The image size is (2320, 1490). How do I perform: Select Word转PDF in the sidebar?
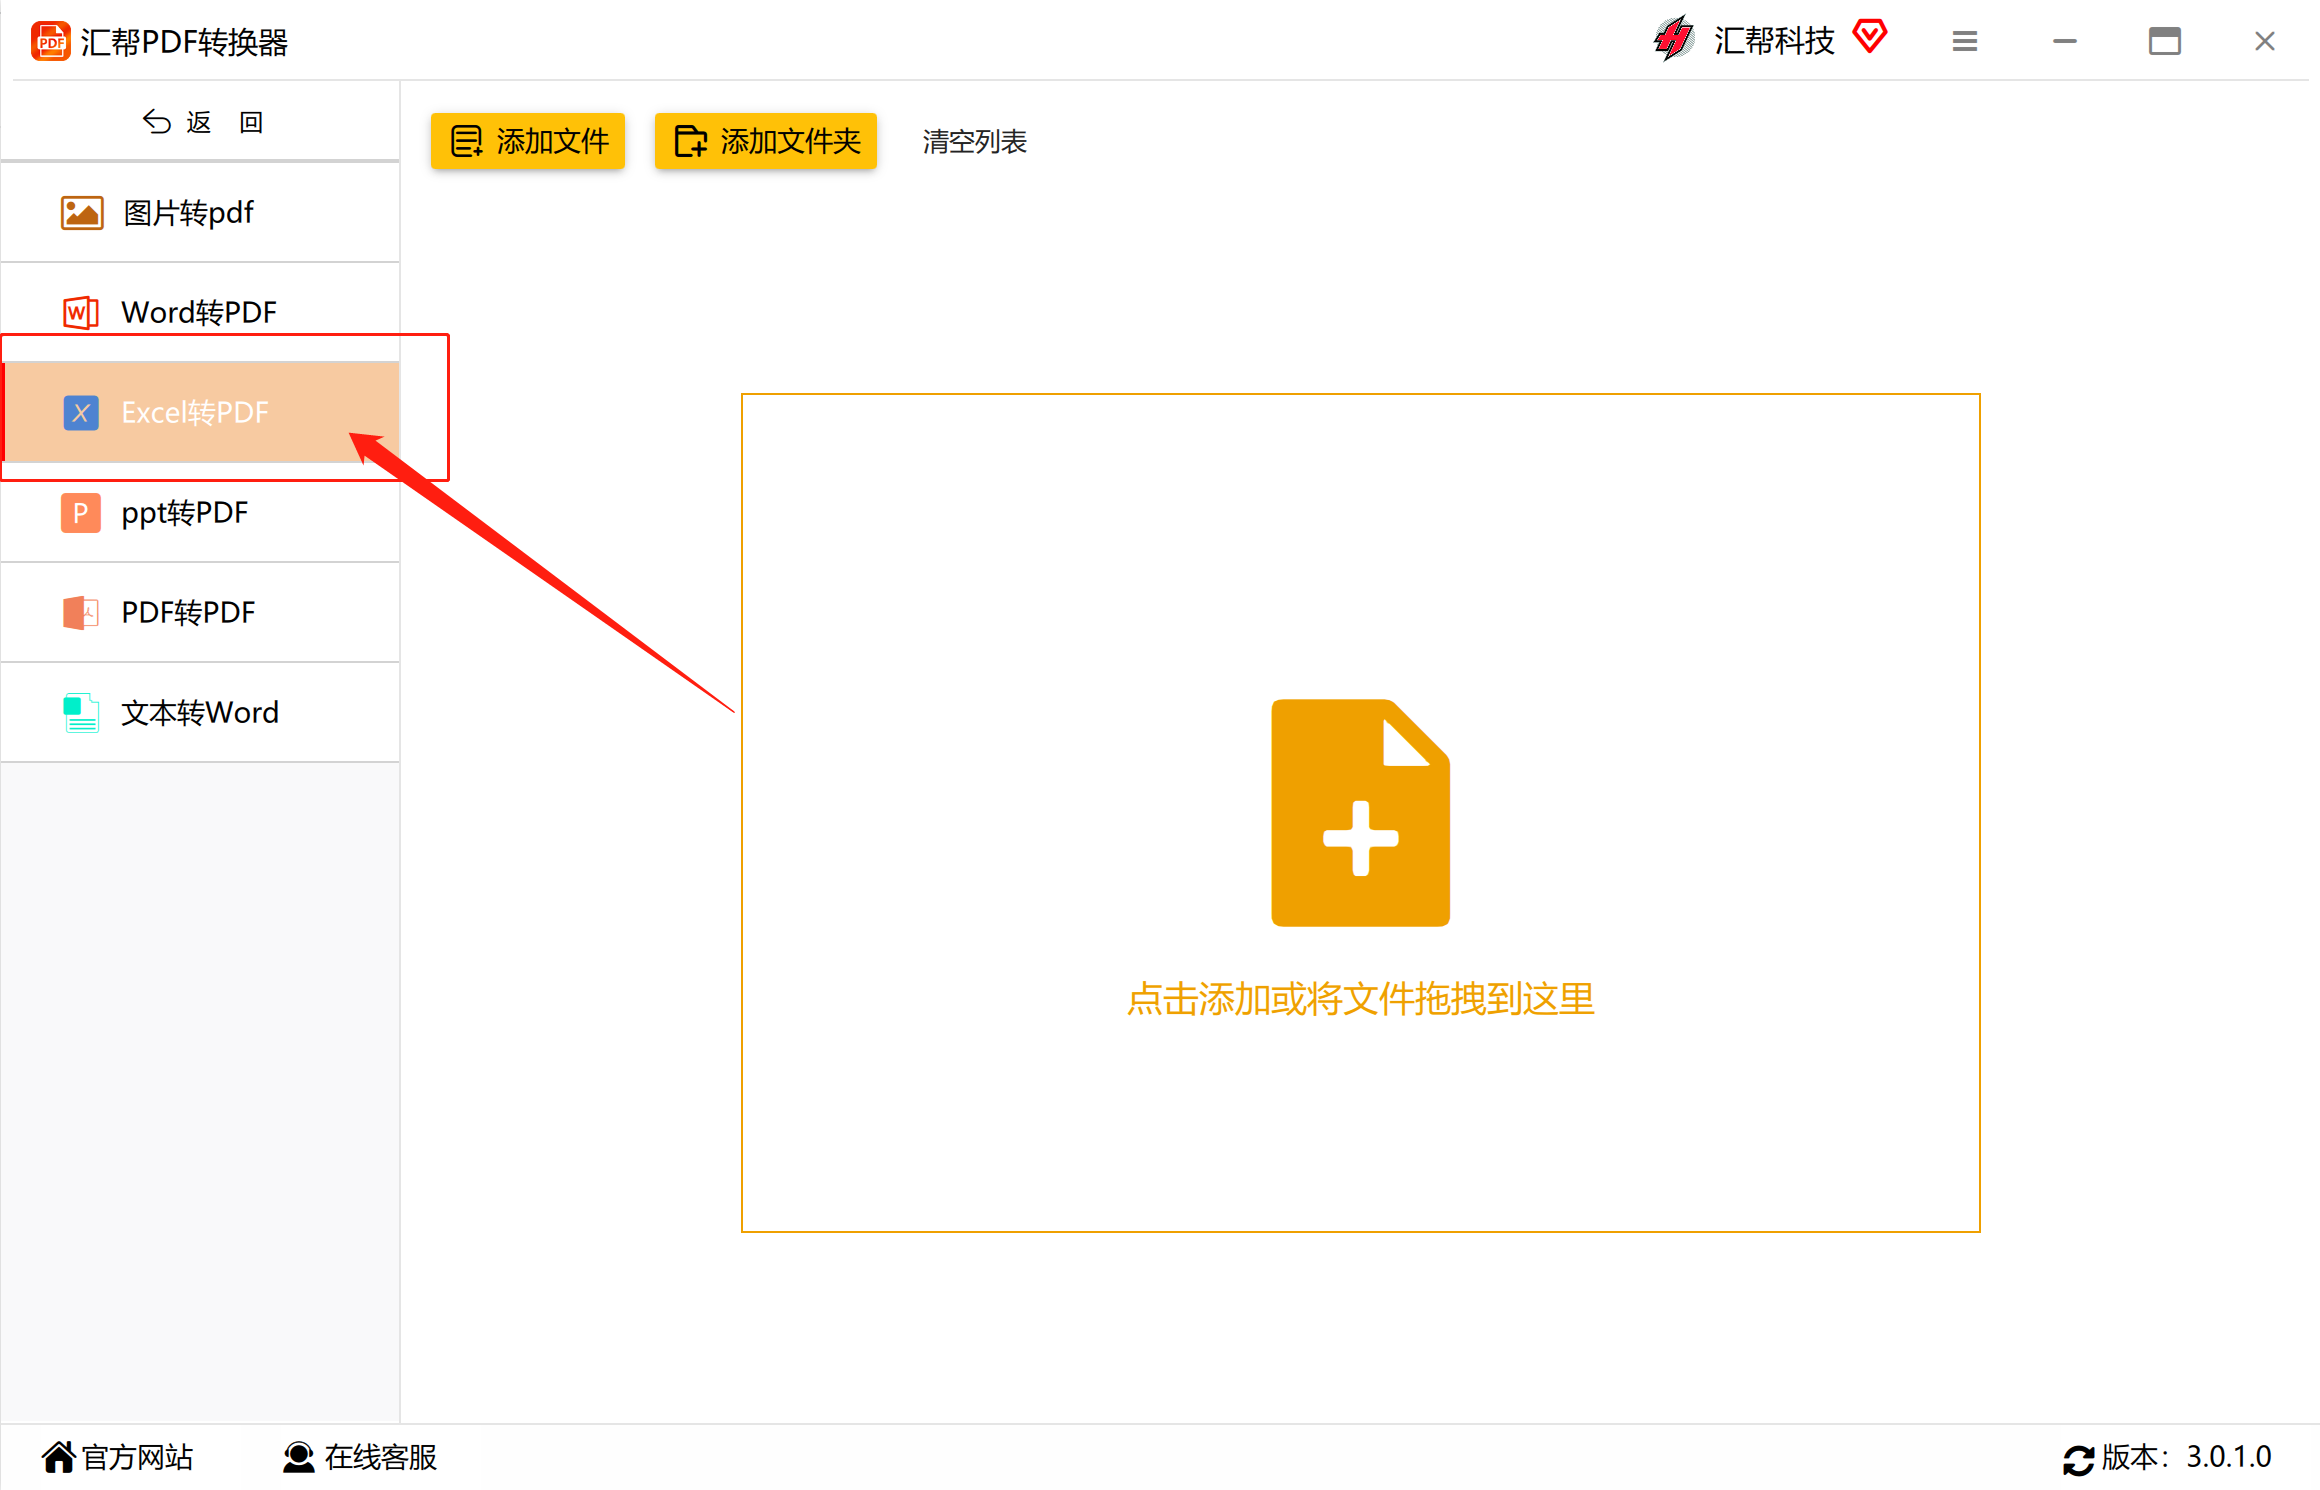[x=200, y=312]
